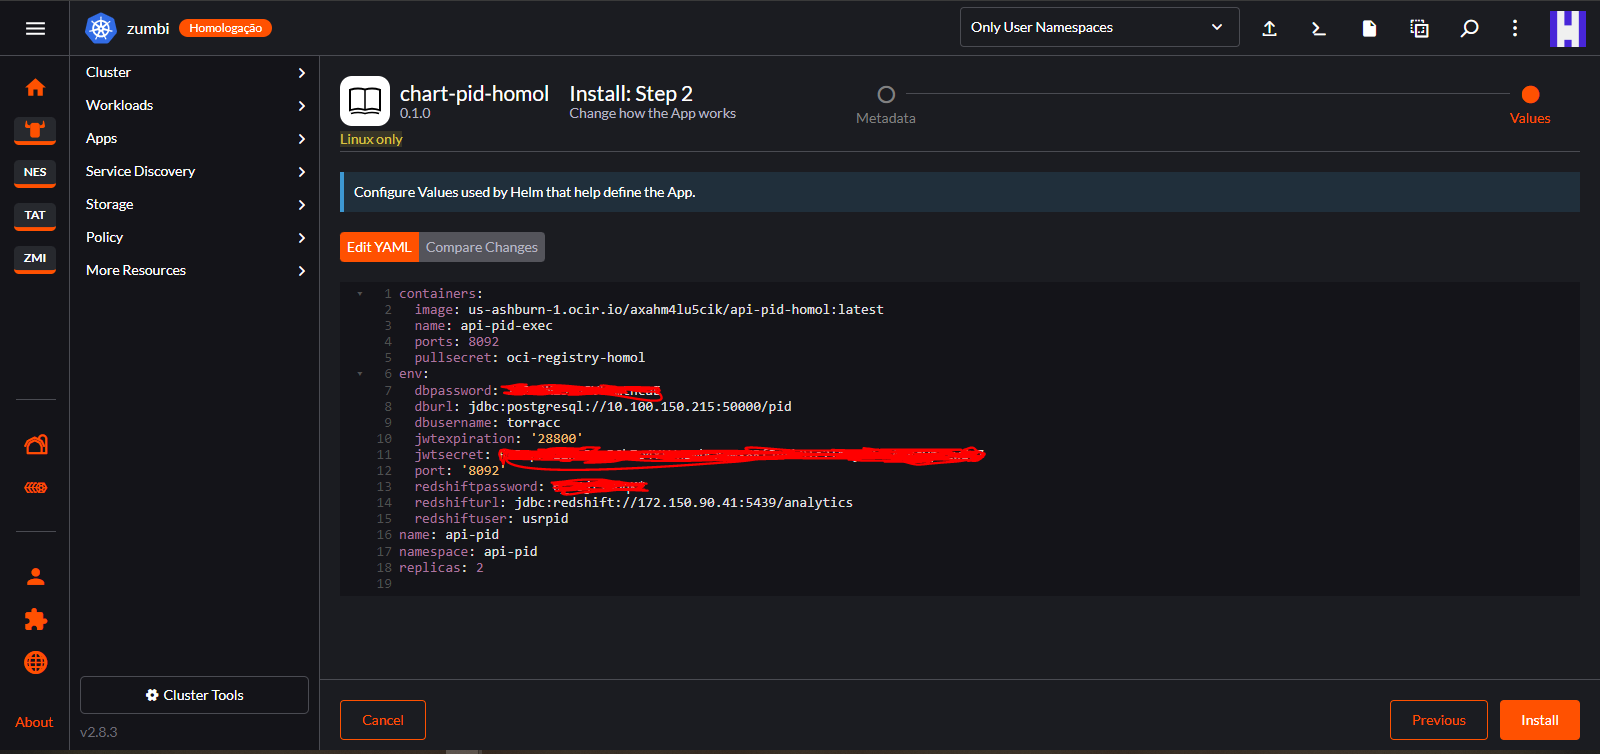Open the hamburger navigation menu
Image resolution: width=1600 pixels, height=754 pixels.
pyautogui.click(x=35, y=28)
